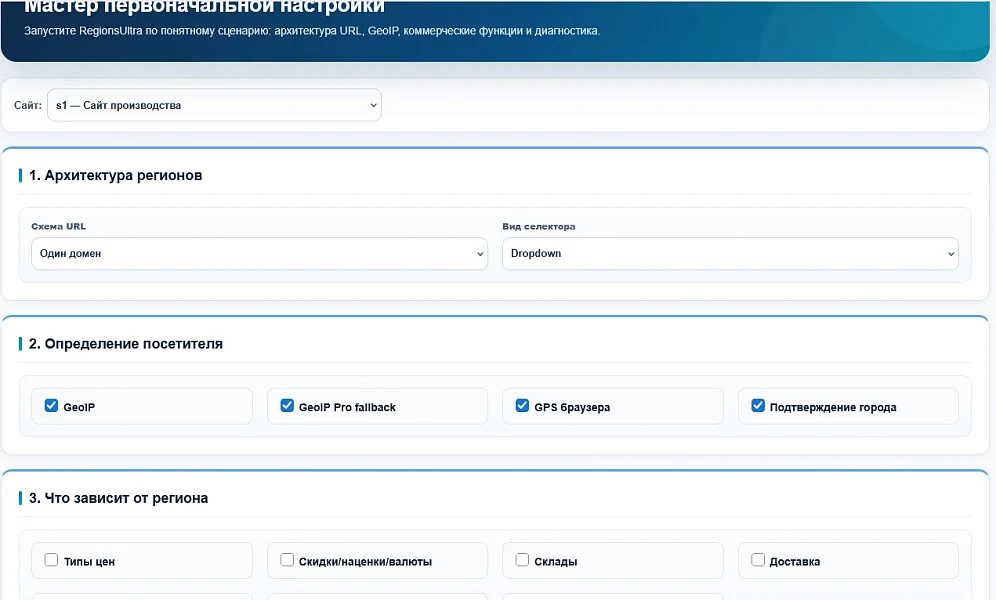
Task: Enable the Склады checkbox
Action: click(x=522, y=560)
